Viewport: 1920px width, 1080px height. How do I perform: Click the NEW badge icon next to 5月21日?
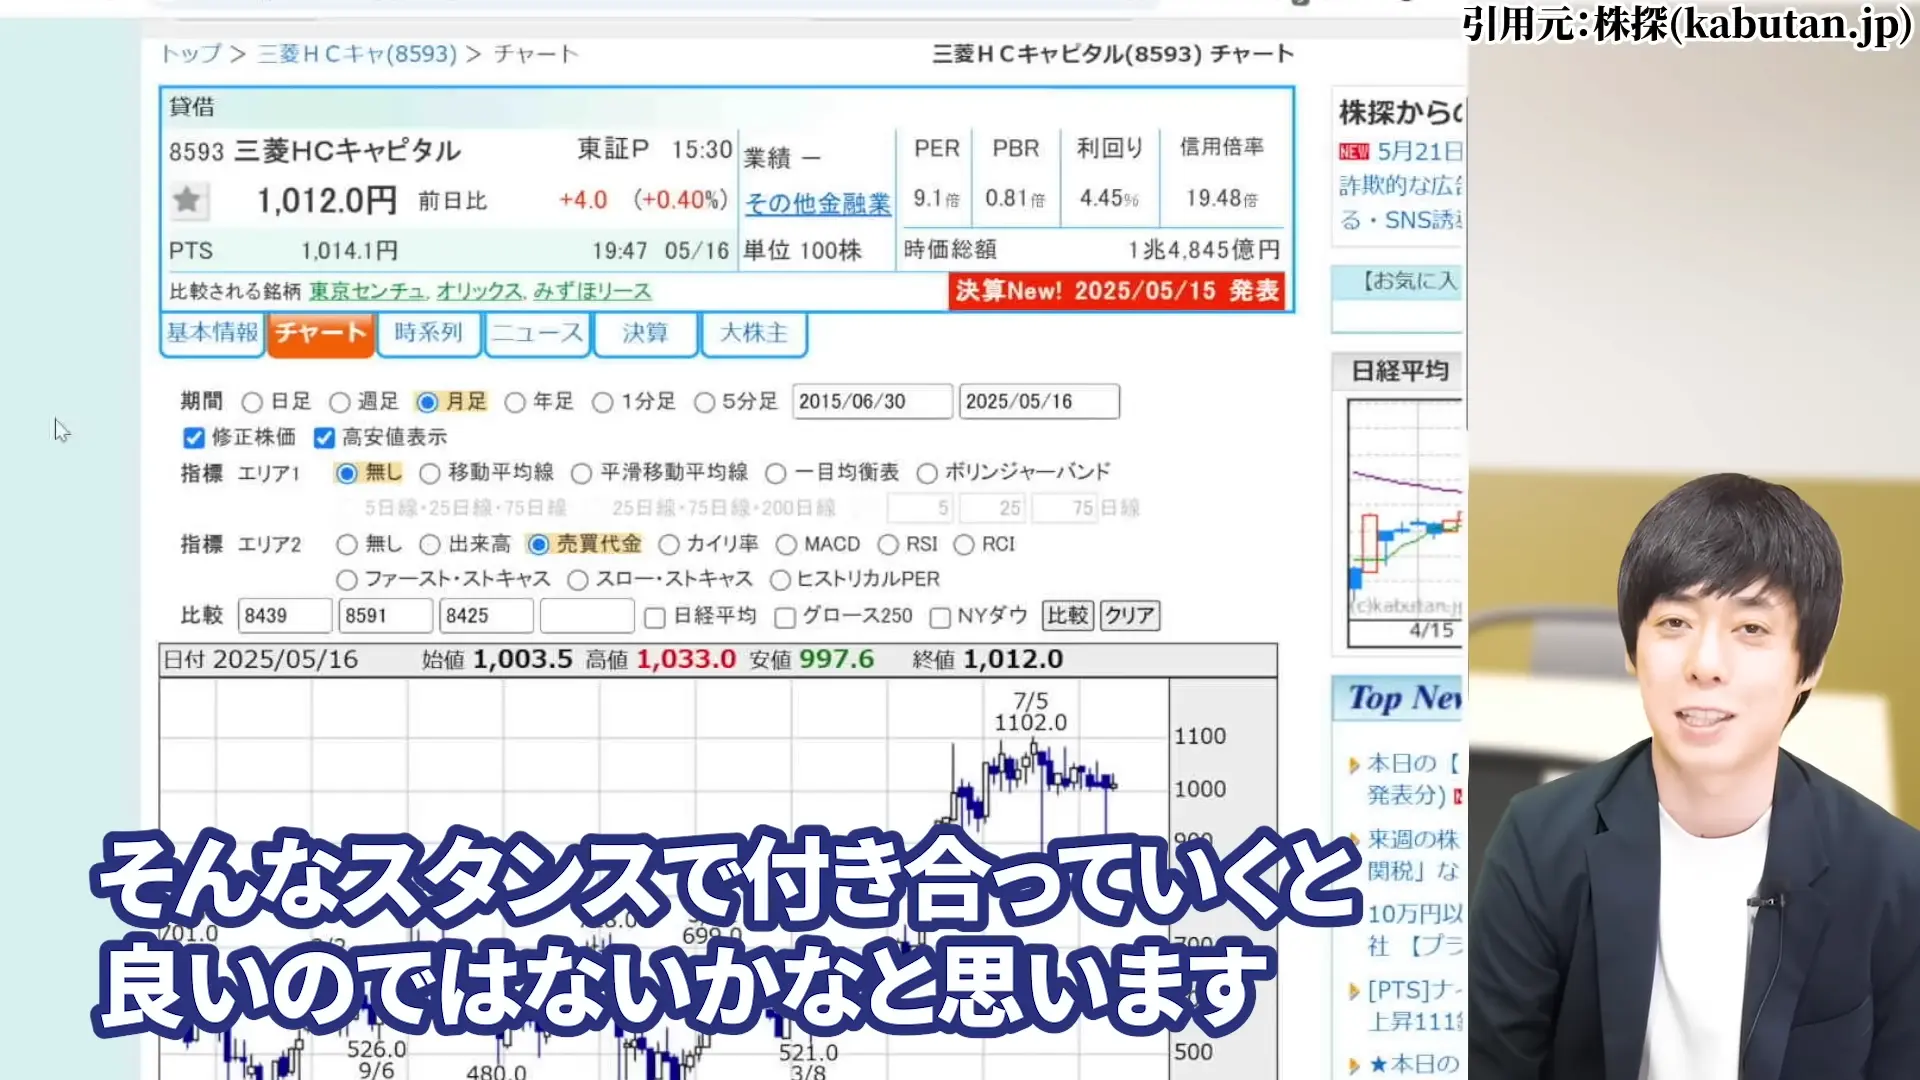[x=1354, y=151]
